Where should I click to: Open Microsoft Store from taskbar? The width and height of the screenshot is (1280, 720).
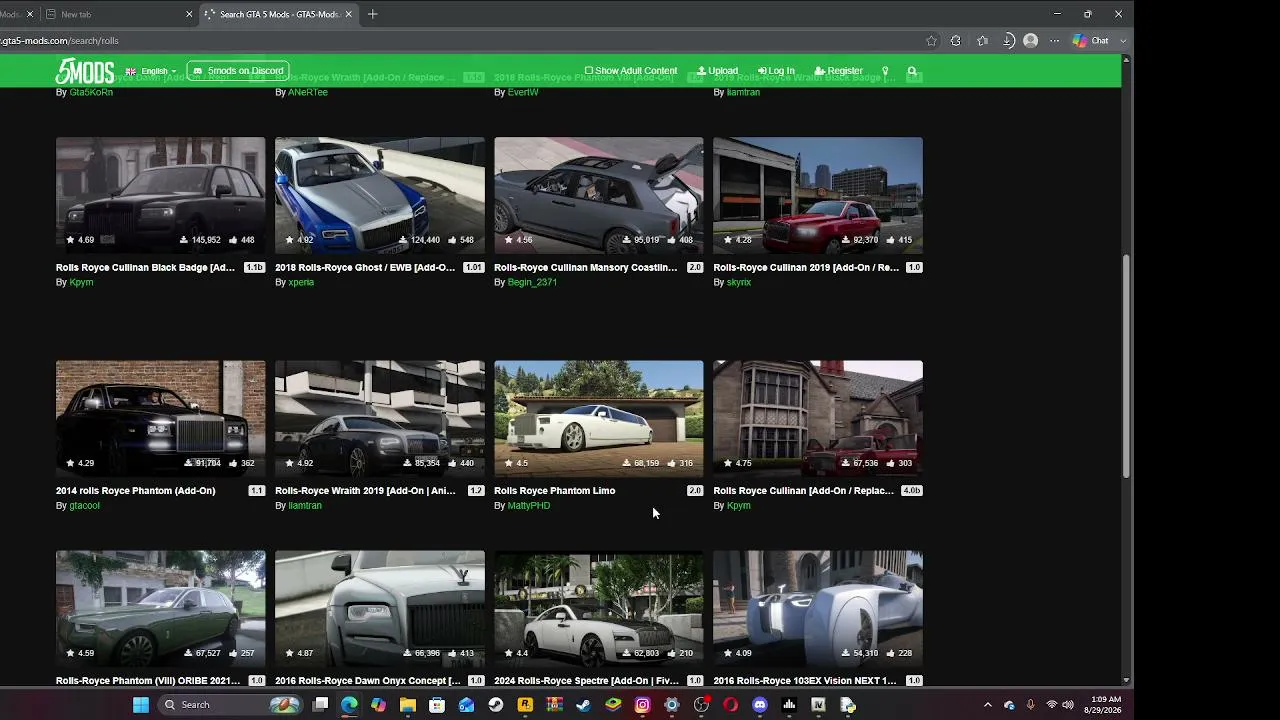tap(437, 705)
